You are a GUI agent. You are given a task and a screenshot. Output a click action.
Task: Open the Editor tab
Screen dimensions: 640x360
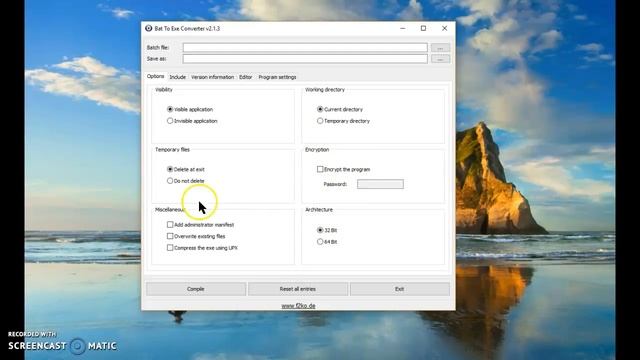(x=245, y=77)
